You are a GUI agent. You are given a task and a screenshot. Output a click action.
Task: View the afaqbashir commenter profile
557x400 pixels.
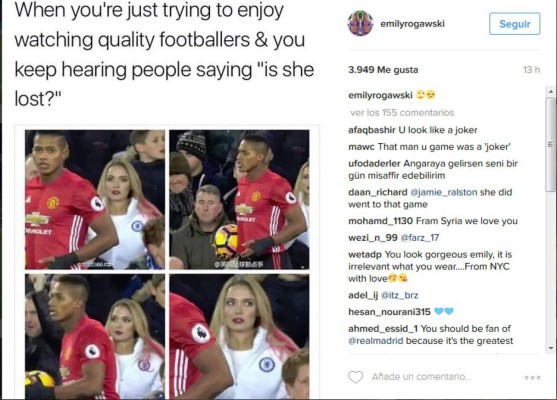click(372, 130)
